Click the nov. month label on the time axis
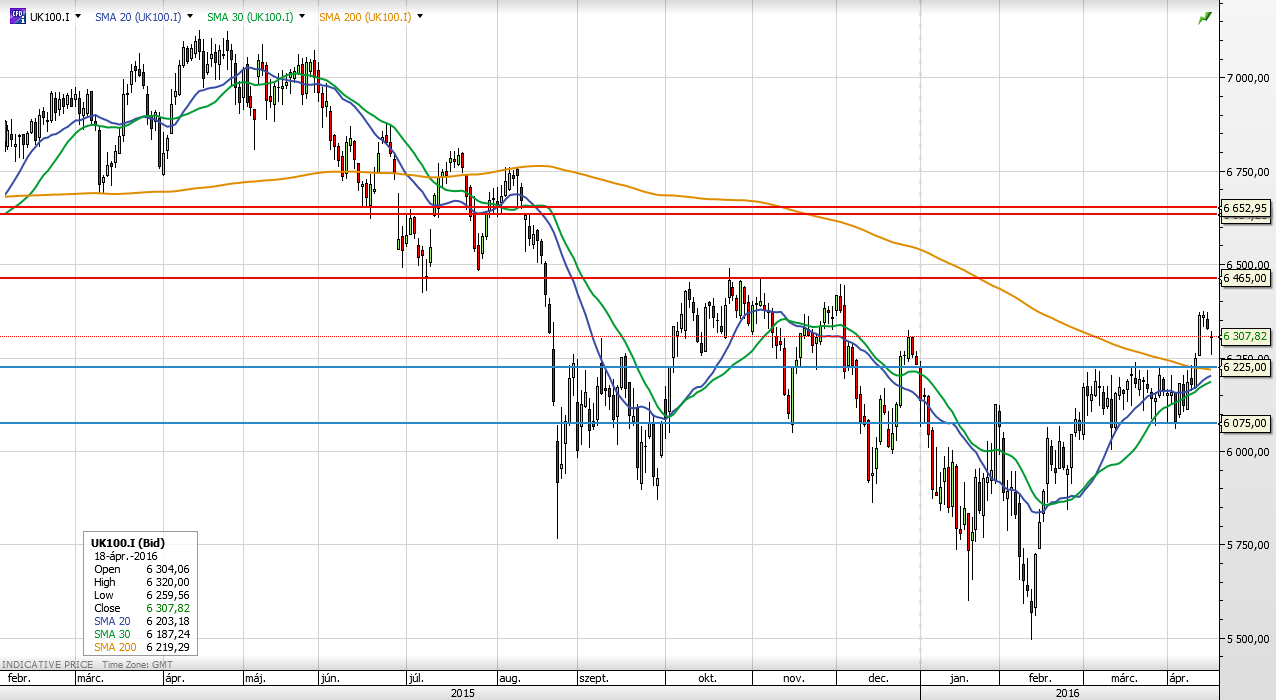Viewport: 1276px width, 700px height. click(x=794, y=678)
